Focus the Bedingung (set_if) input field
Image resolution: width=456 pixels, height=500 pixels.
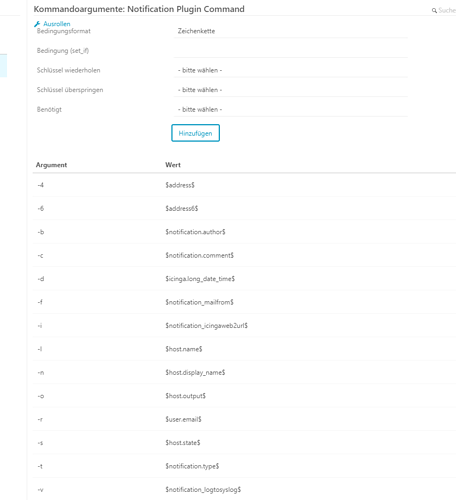290,51
